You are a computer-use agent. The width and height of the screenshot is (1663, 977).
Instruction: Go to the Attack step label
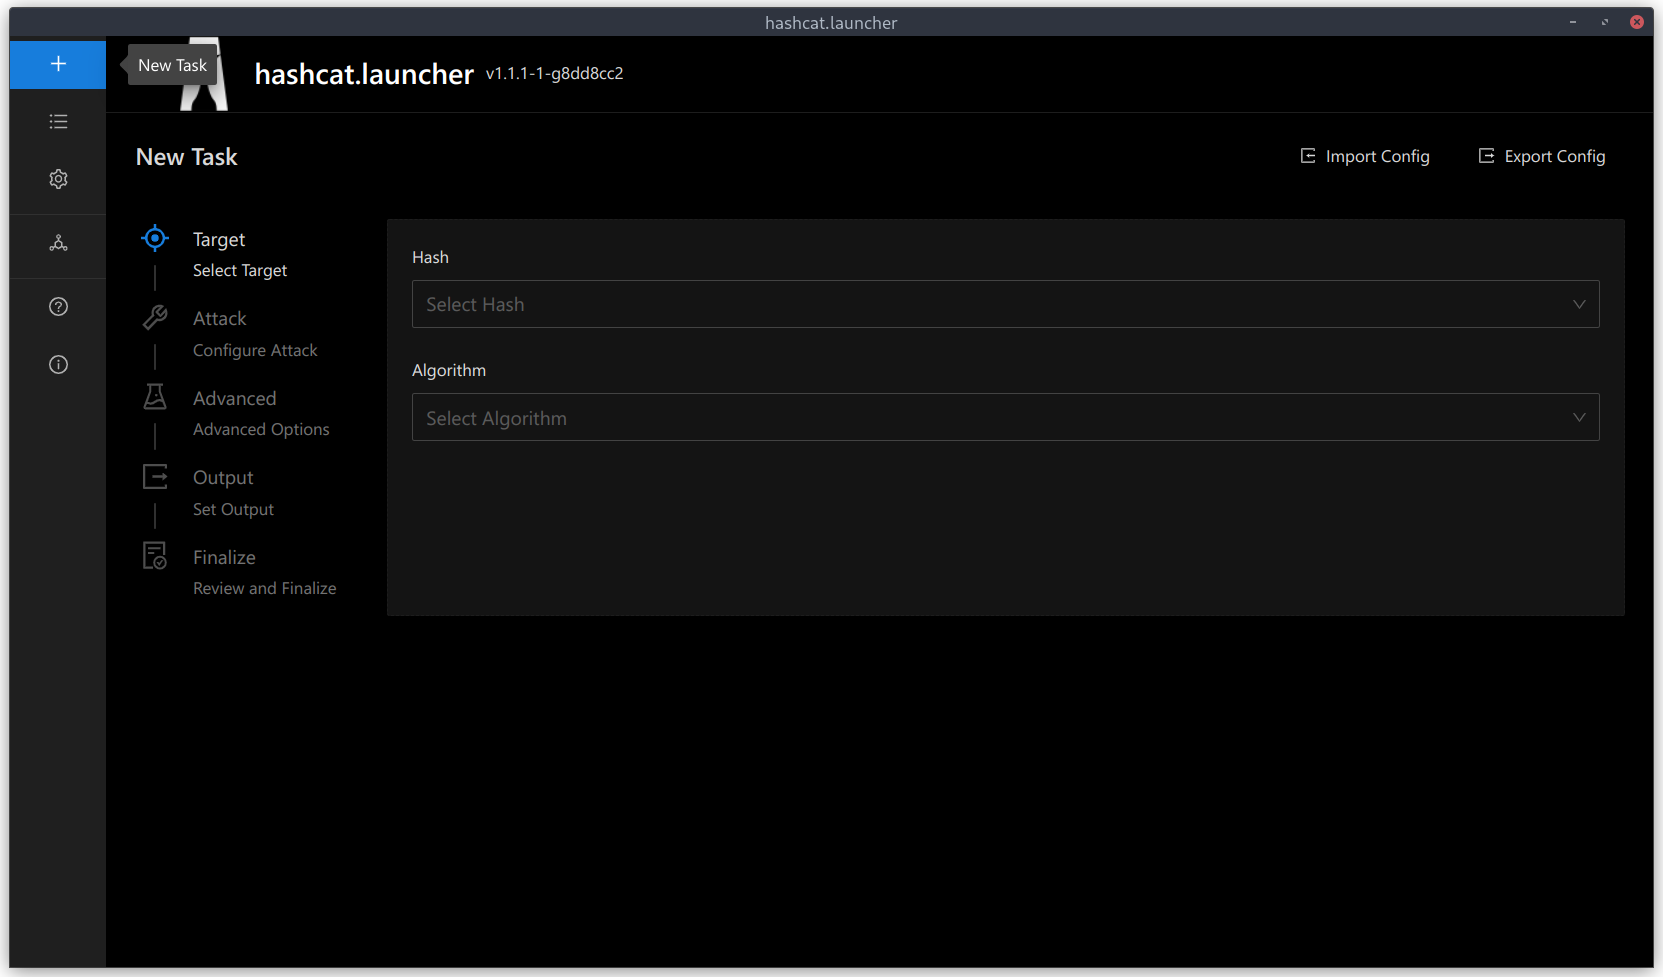click(220, 318)
